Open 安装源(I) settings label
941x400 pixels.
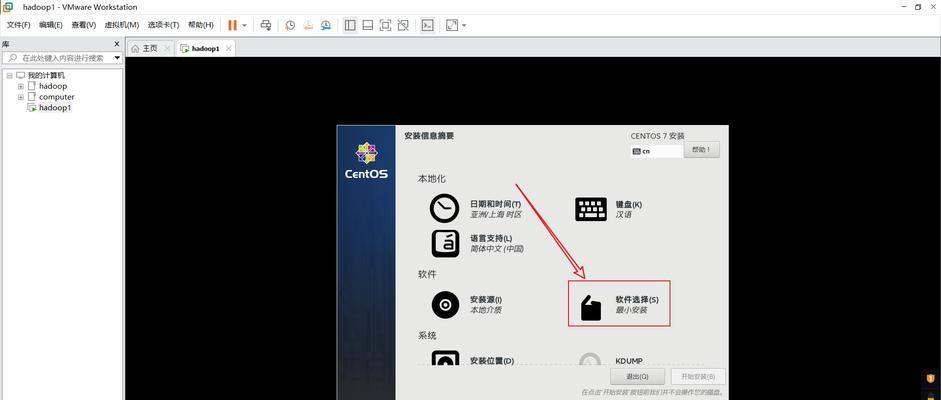486,300
